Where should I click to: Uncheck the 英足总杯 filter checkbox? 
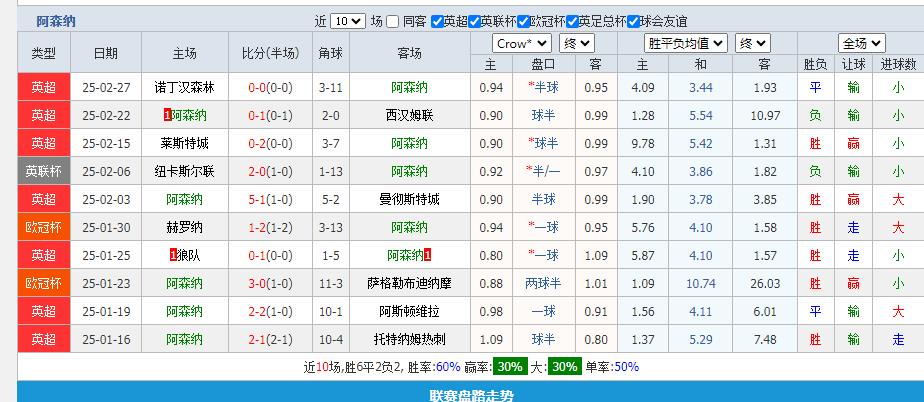[572, 22]
